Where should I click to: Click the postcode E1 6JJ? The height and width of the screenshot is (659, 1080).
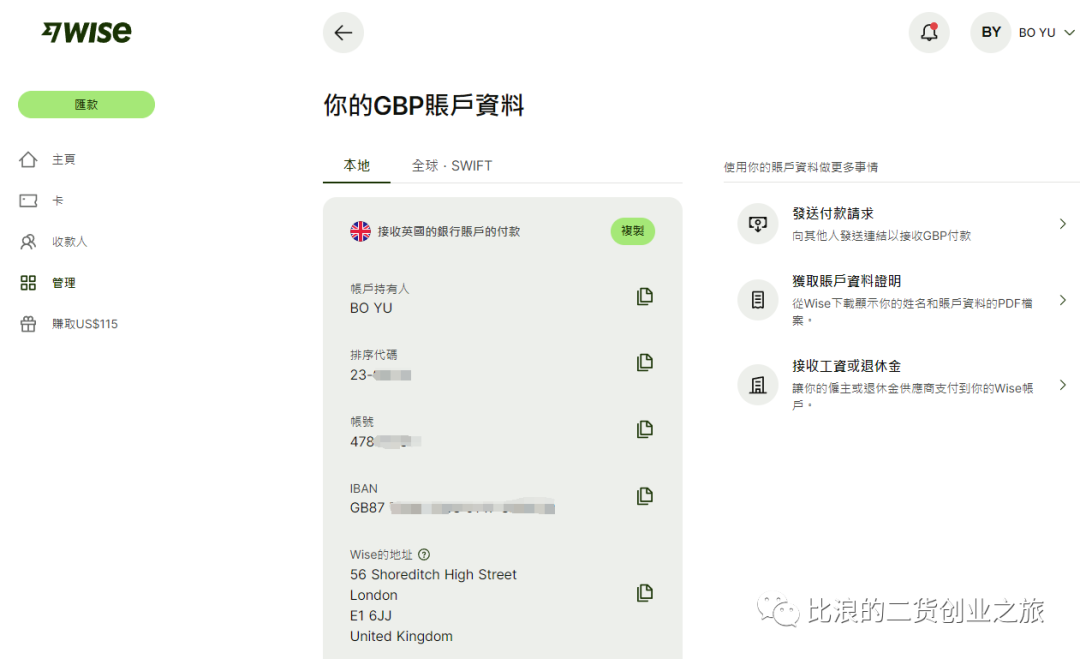pyautogui.click(x=371, y=616)
